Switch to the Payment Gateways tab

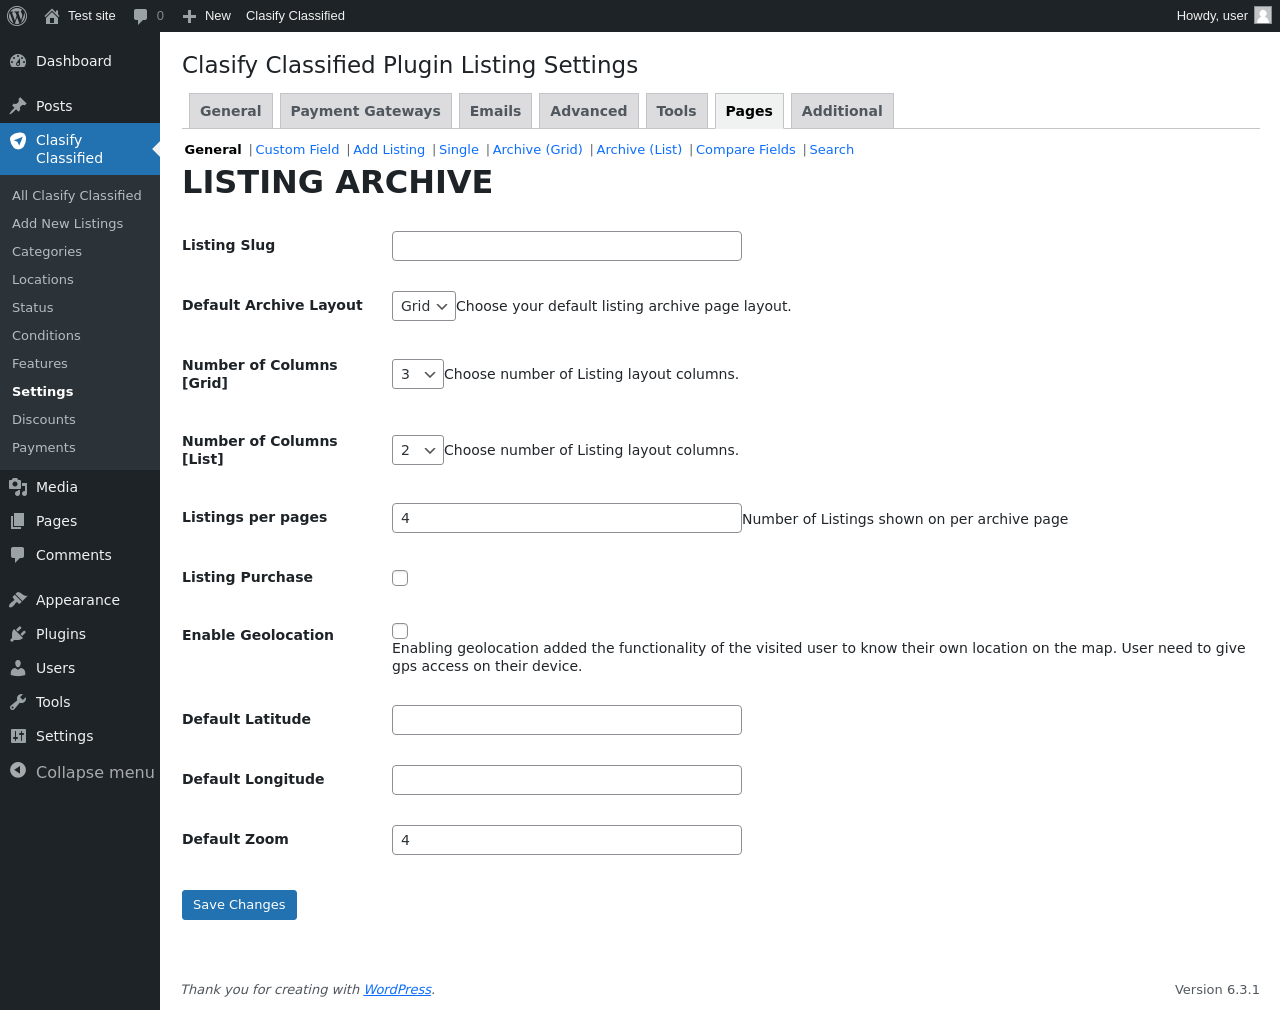[x=366, y=111]
